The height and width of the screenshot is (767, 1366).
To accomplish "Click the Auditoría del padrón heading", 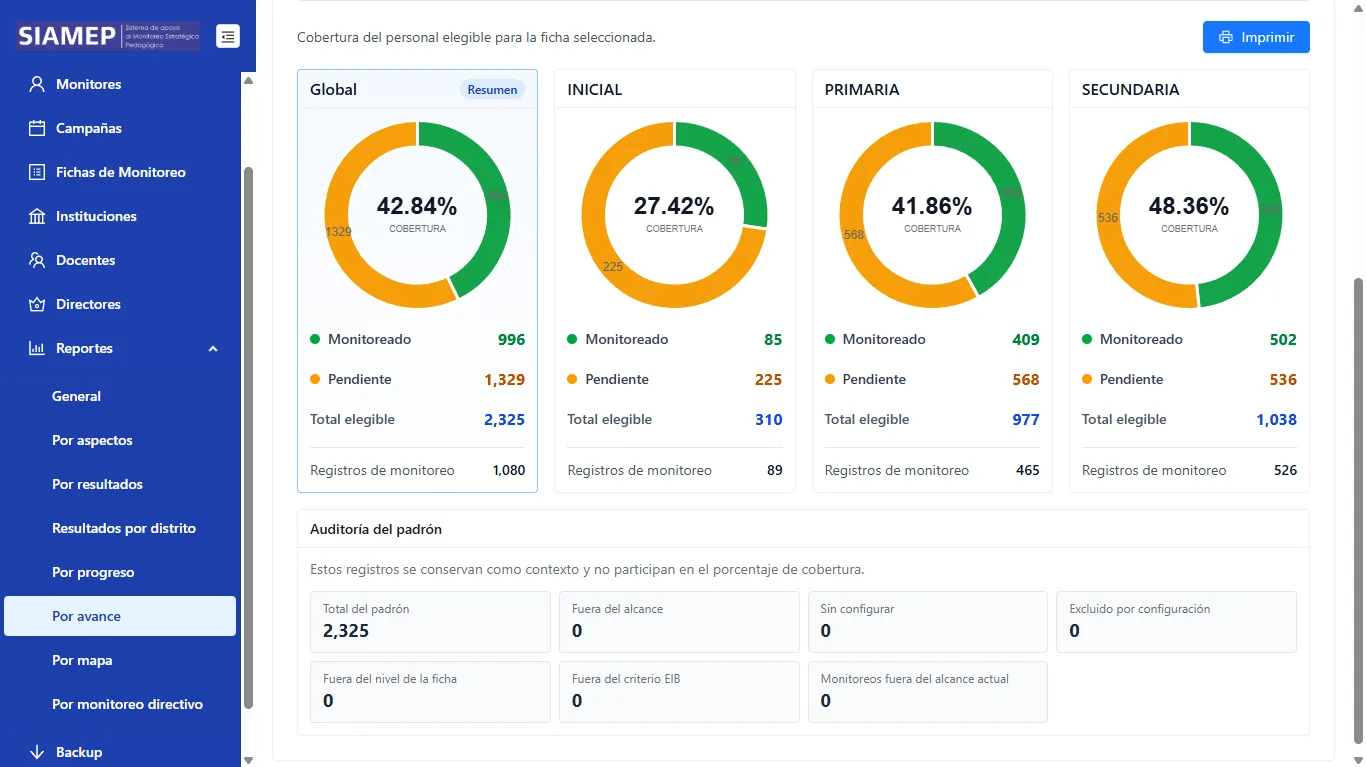I will click(x=376, y=529).
